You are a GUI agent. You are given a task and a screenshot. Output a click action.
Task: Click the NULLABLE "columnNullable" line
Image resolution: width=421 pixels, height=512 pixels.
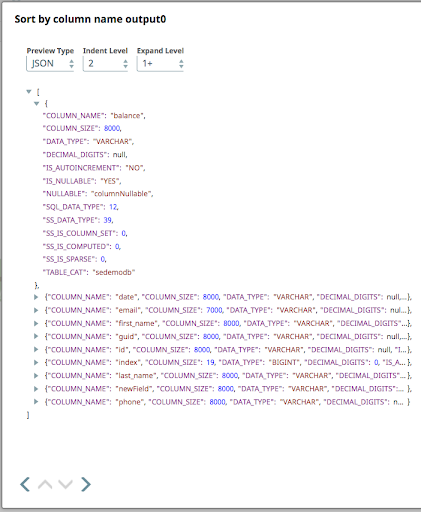(98, 194)
